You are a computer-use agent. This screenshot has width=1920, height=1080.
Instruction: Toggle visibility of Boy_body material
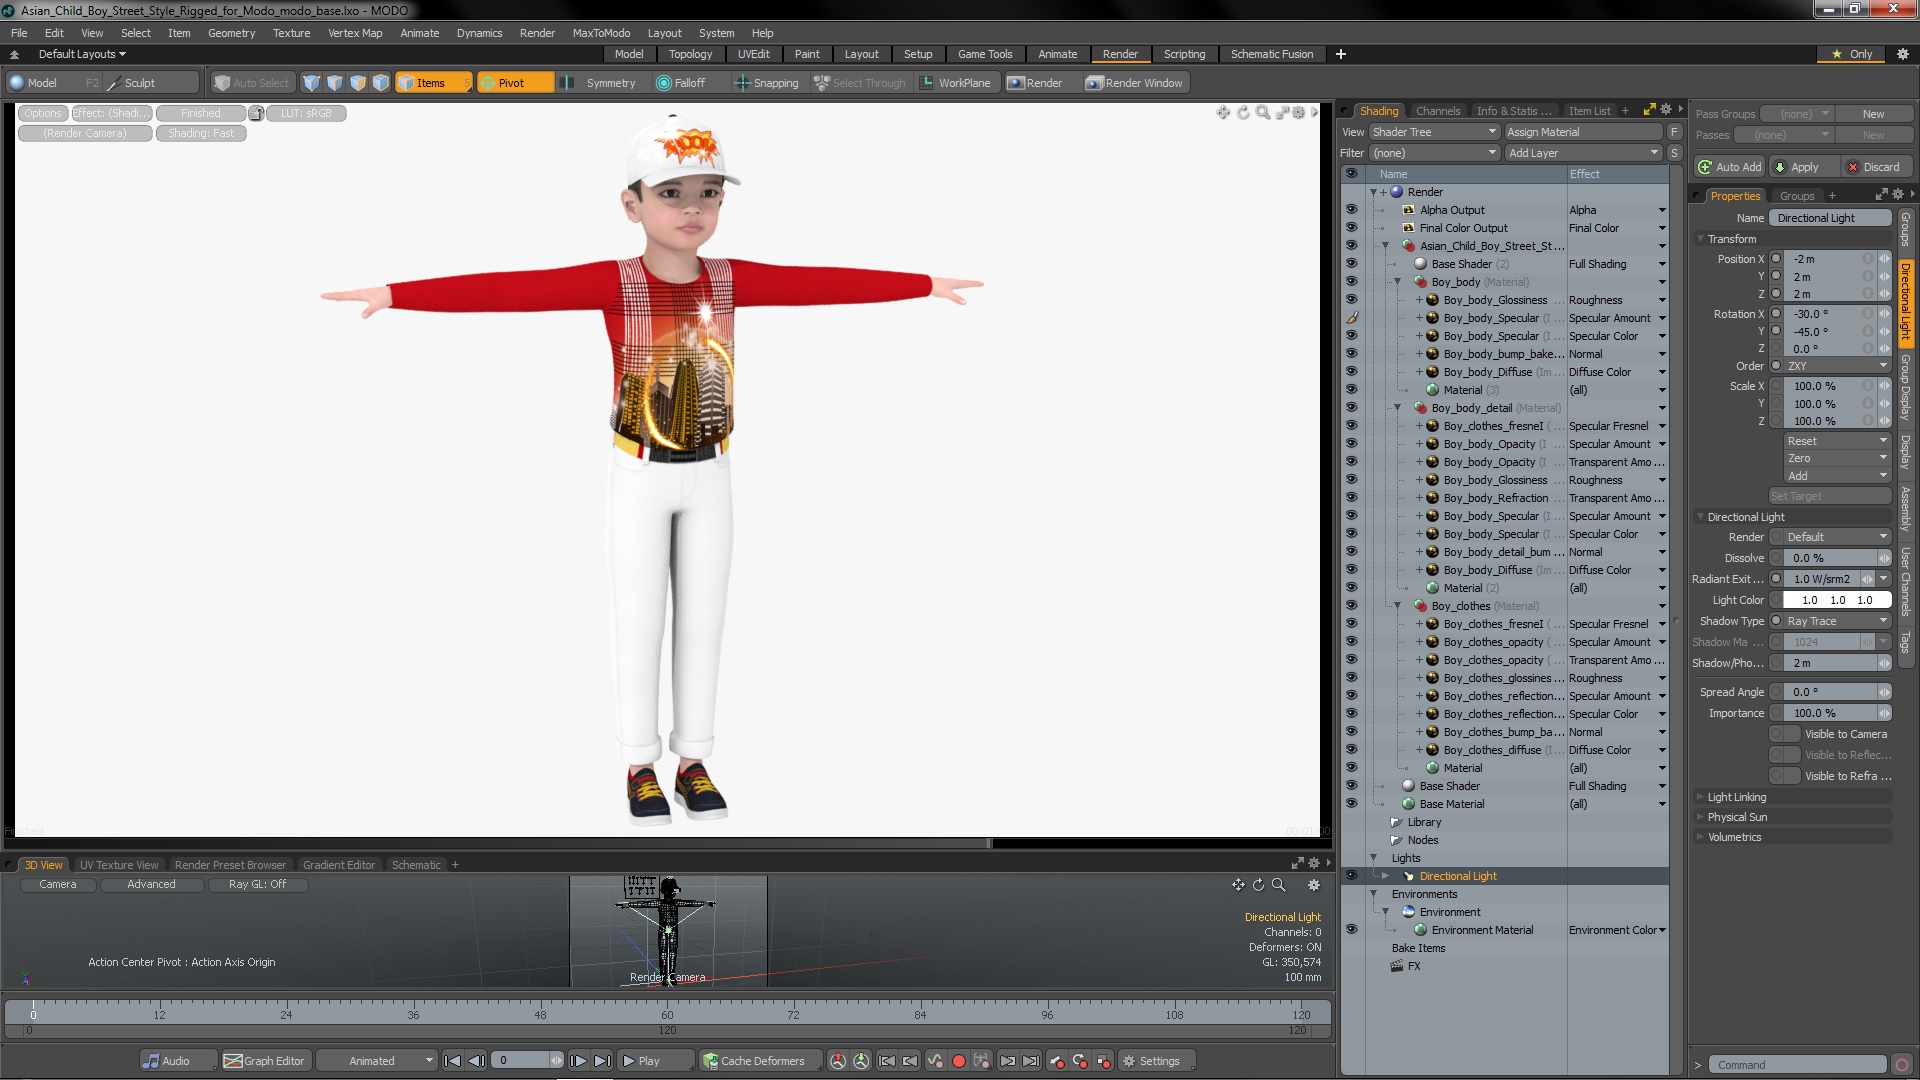[x=1350, y=281]
